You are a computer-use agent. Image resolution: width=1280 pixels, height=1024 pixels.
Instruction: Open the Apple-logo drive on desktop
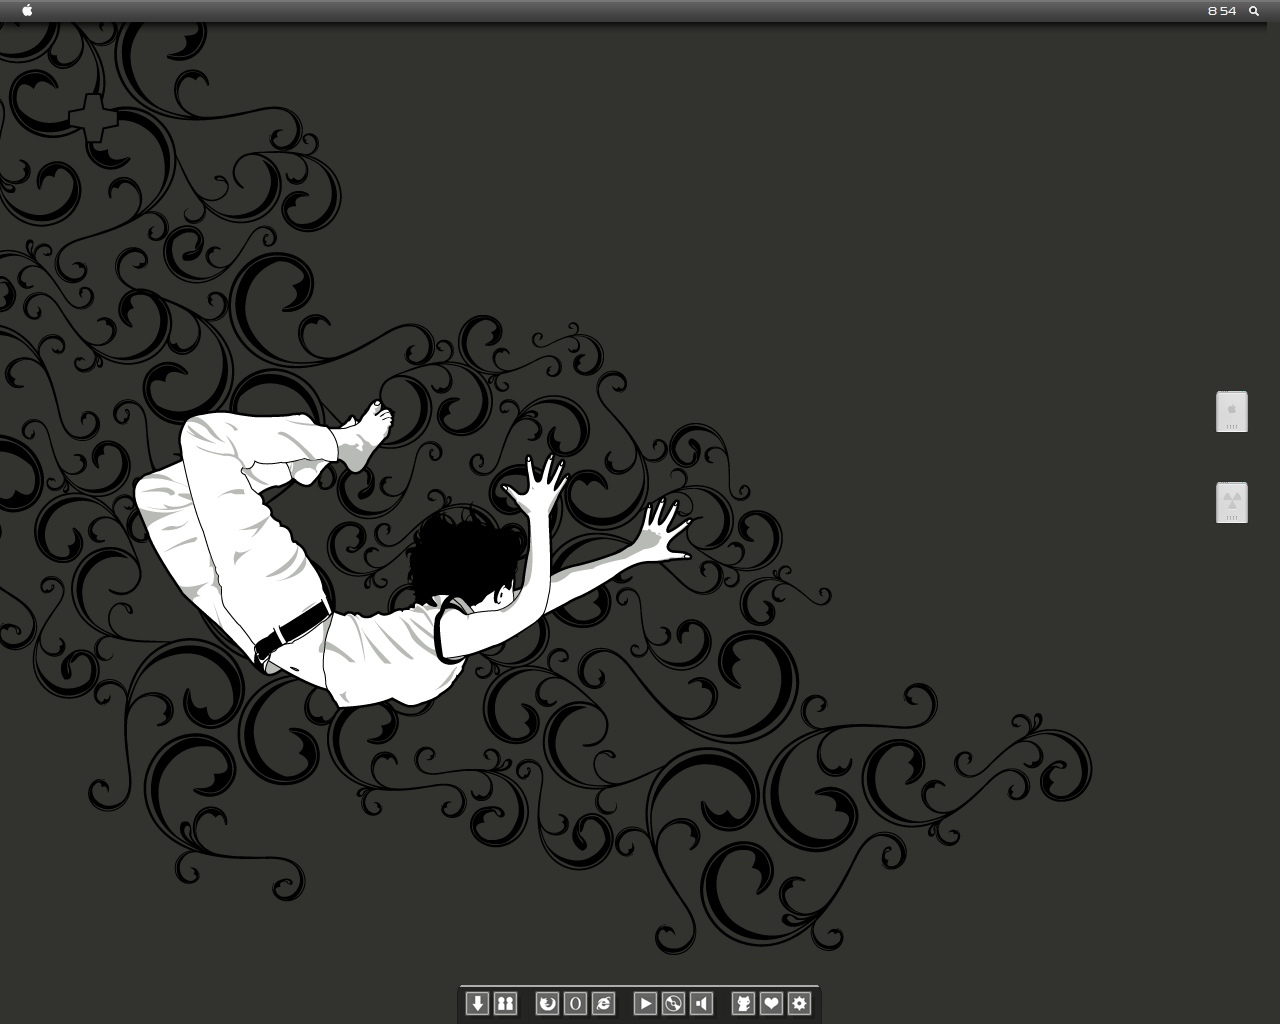pos(1232,412)
